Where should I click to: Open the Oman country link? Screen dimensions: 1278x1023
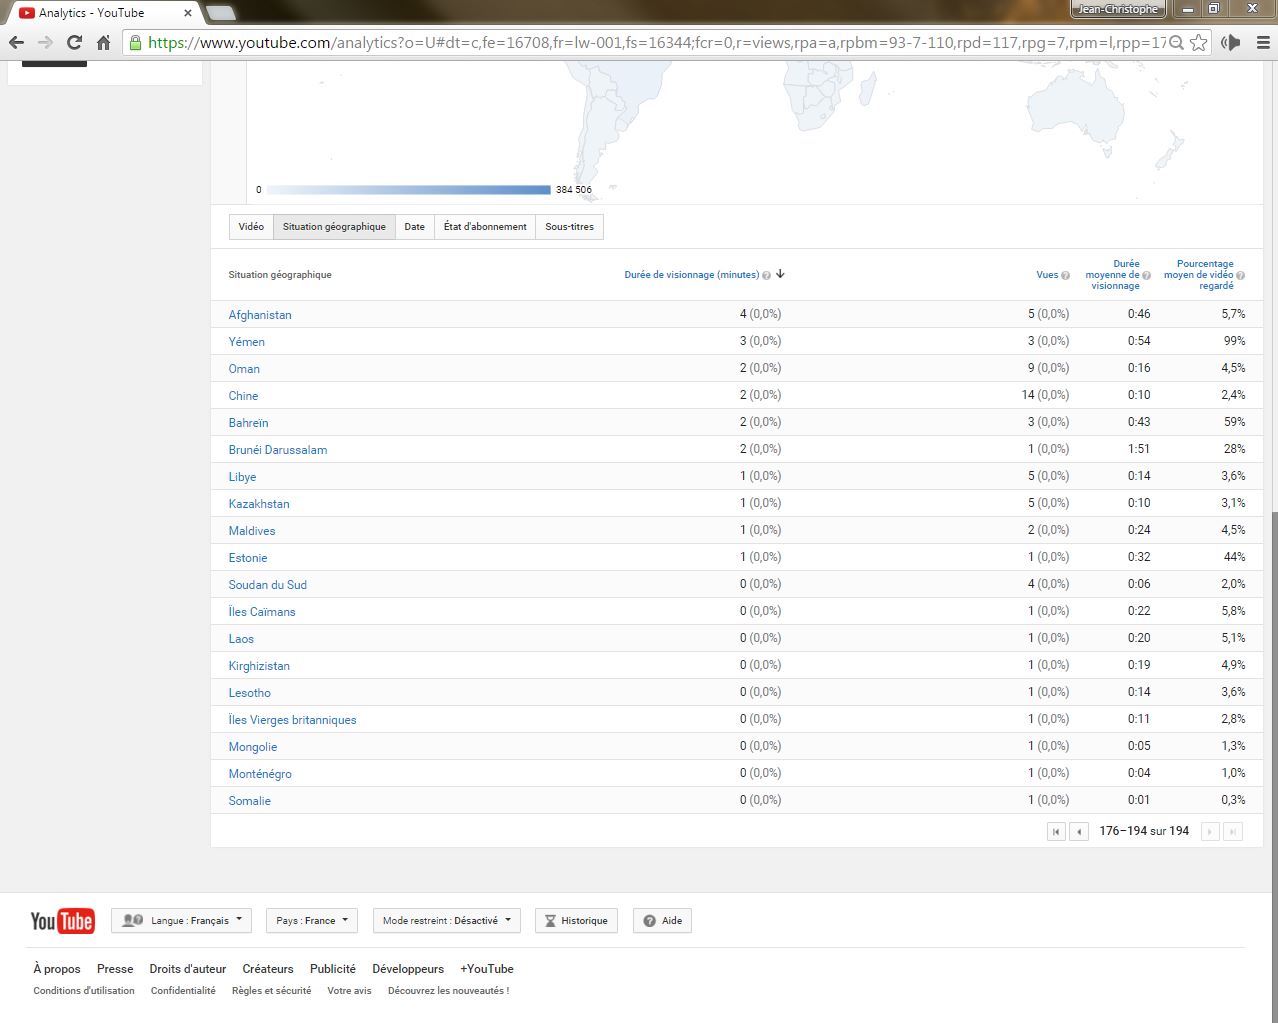coord(244,369)
